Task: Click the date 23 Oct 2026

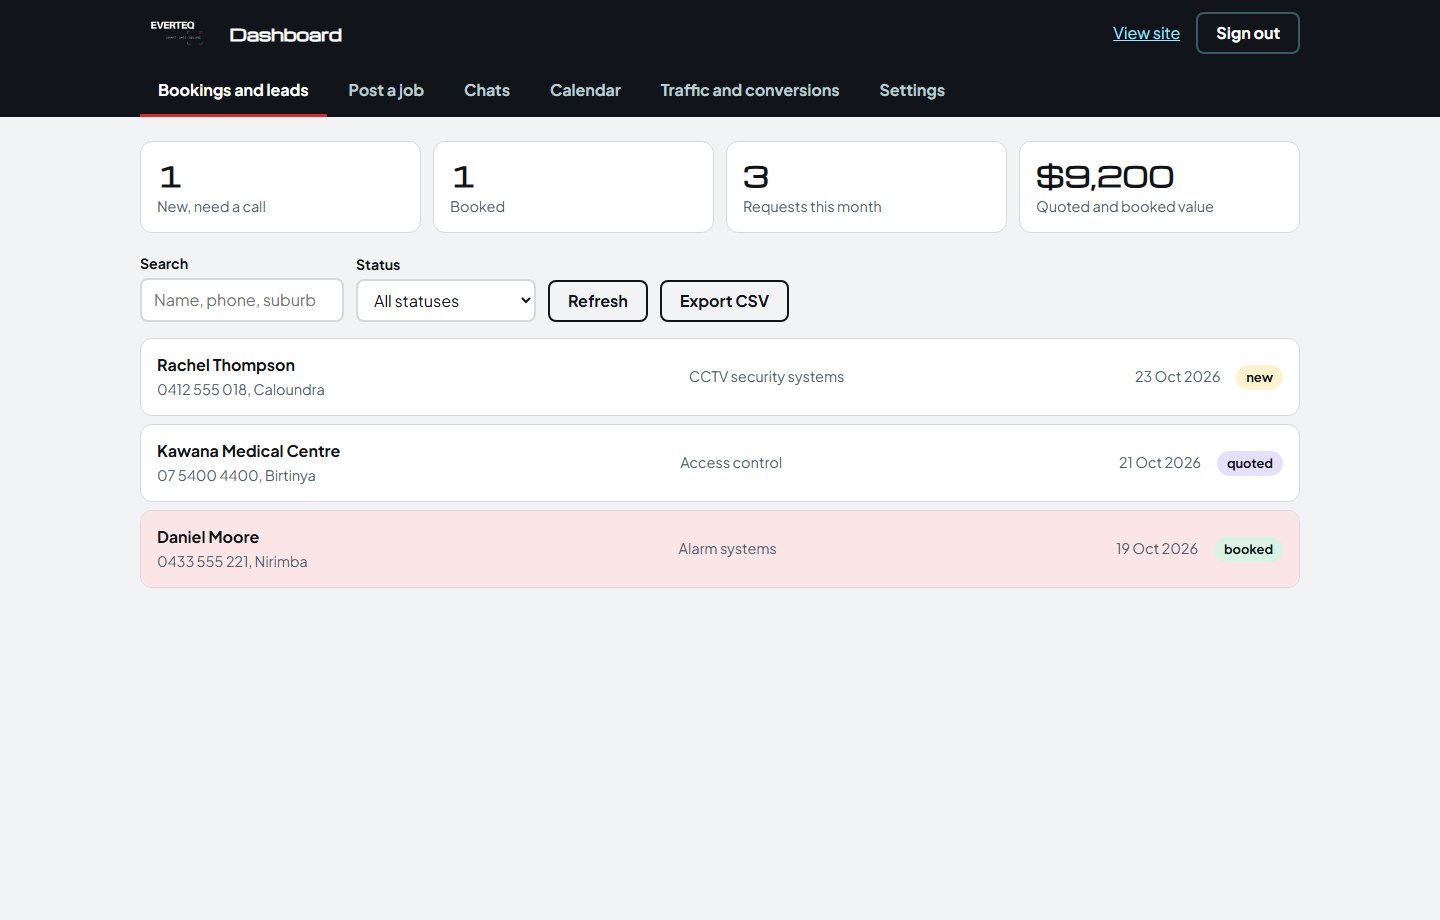Action: pos(1177,377)
